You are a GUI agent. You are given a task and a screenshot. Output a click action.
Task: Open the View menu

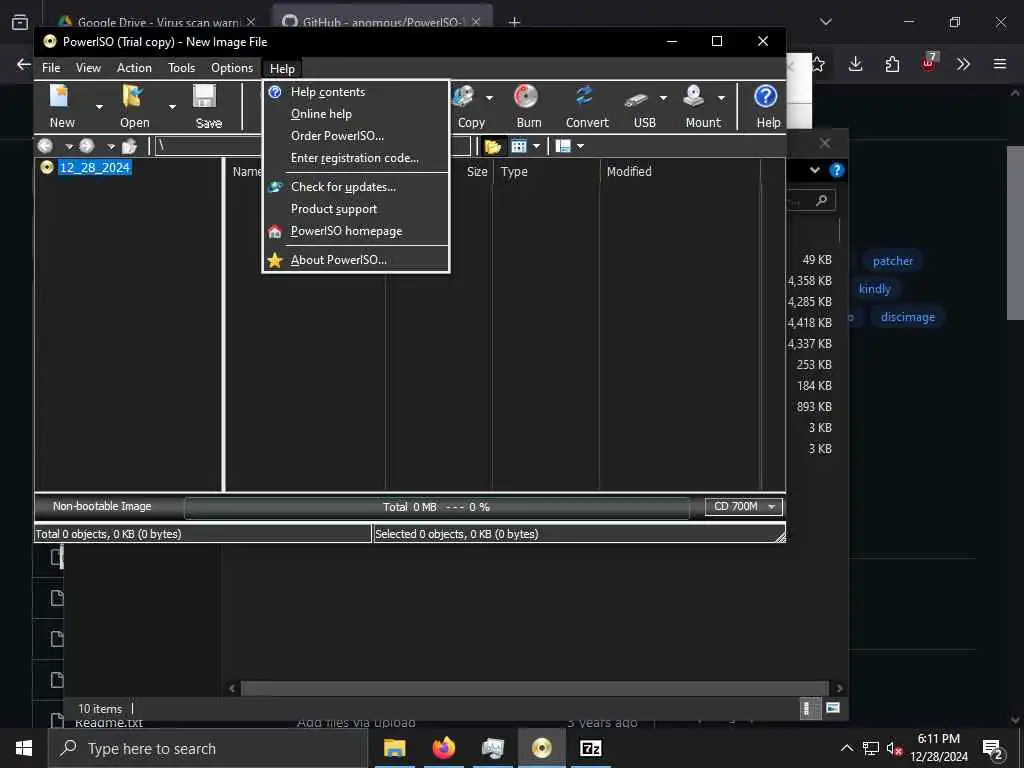coord(88,68)
